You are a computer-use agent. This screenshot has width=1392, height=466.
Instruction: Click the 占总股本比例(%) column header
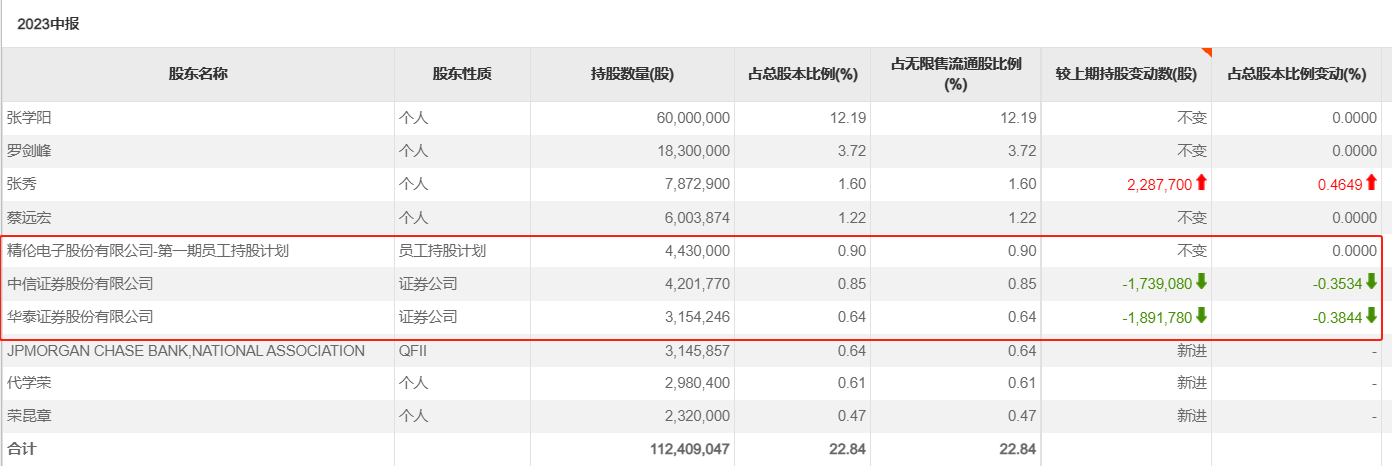pyautogui.click(x=804, y=74)
